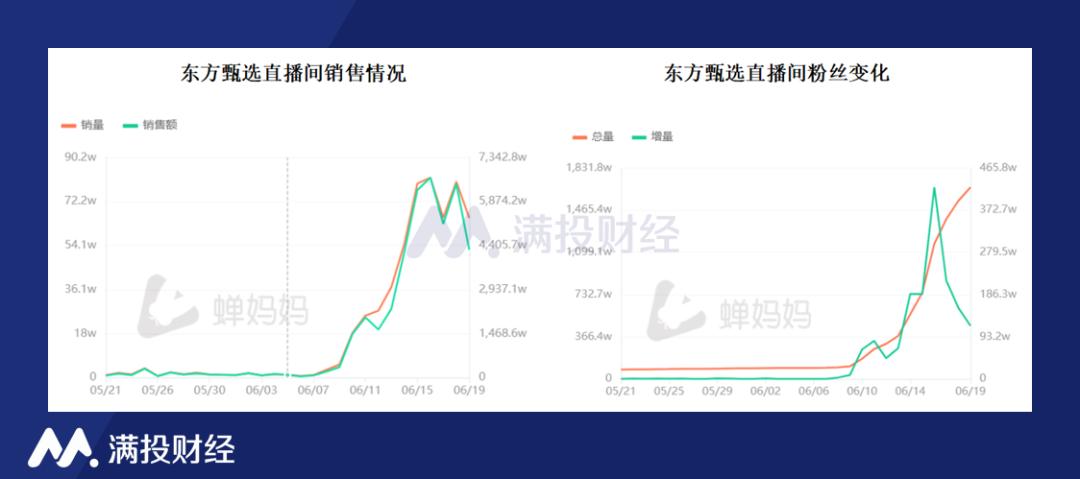Click the 满投财经 logo icon at bottom left
1080x479 pixels.
click(x=63, y=448)
